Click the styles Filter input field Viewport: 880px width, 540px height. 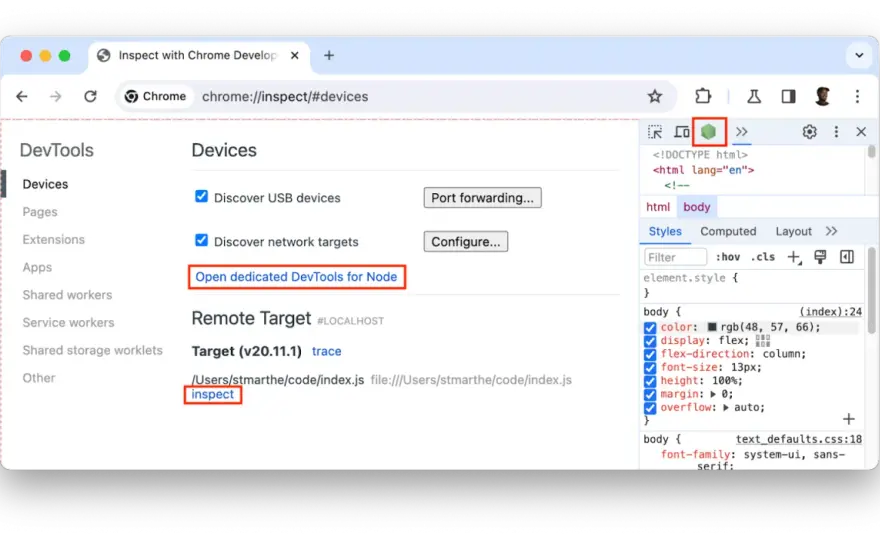pyautogui.click(x=675, y=257)
